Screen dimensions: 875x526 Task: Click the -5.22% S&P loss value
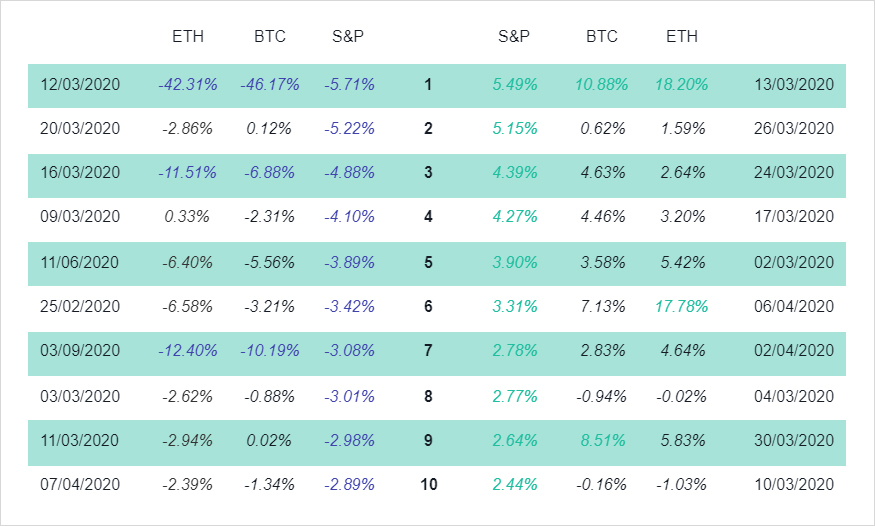click(x=349, y=129)
